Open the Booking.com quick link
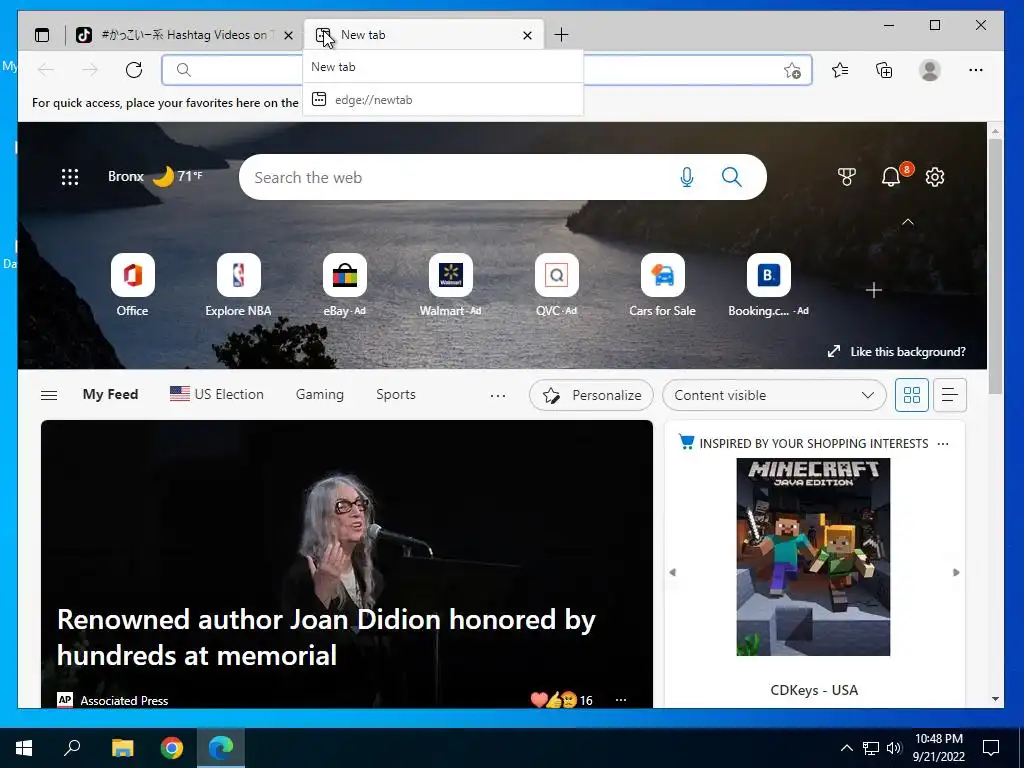 pos(769,285)
